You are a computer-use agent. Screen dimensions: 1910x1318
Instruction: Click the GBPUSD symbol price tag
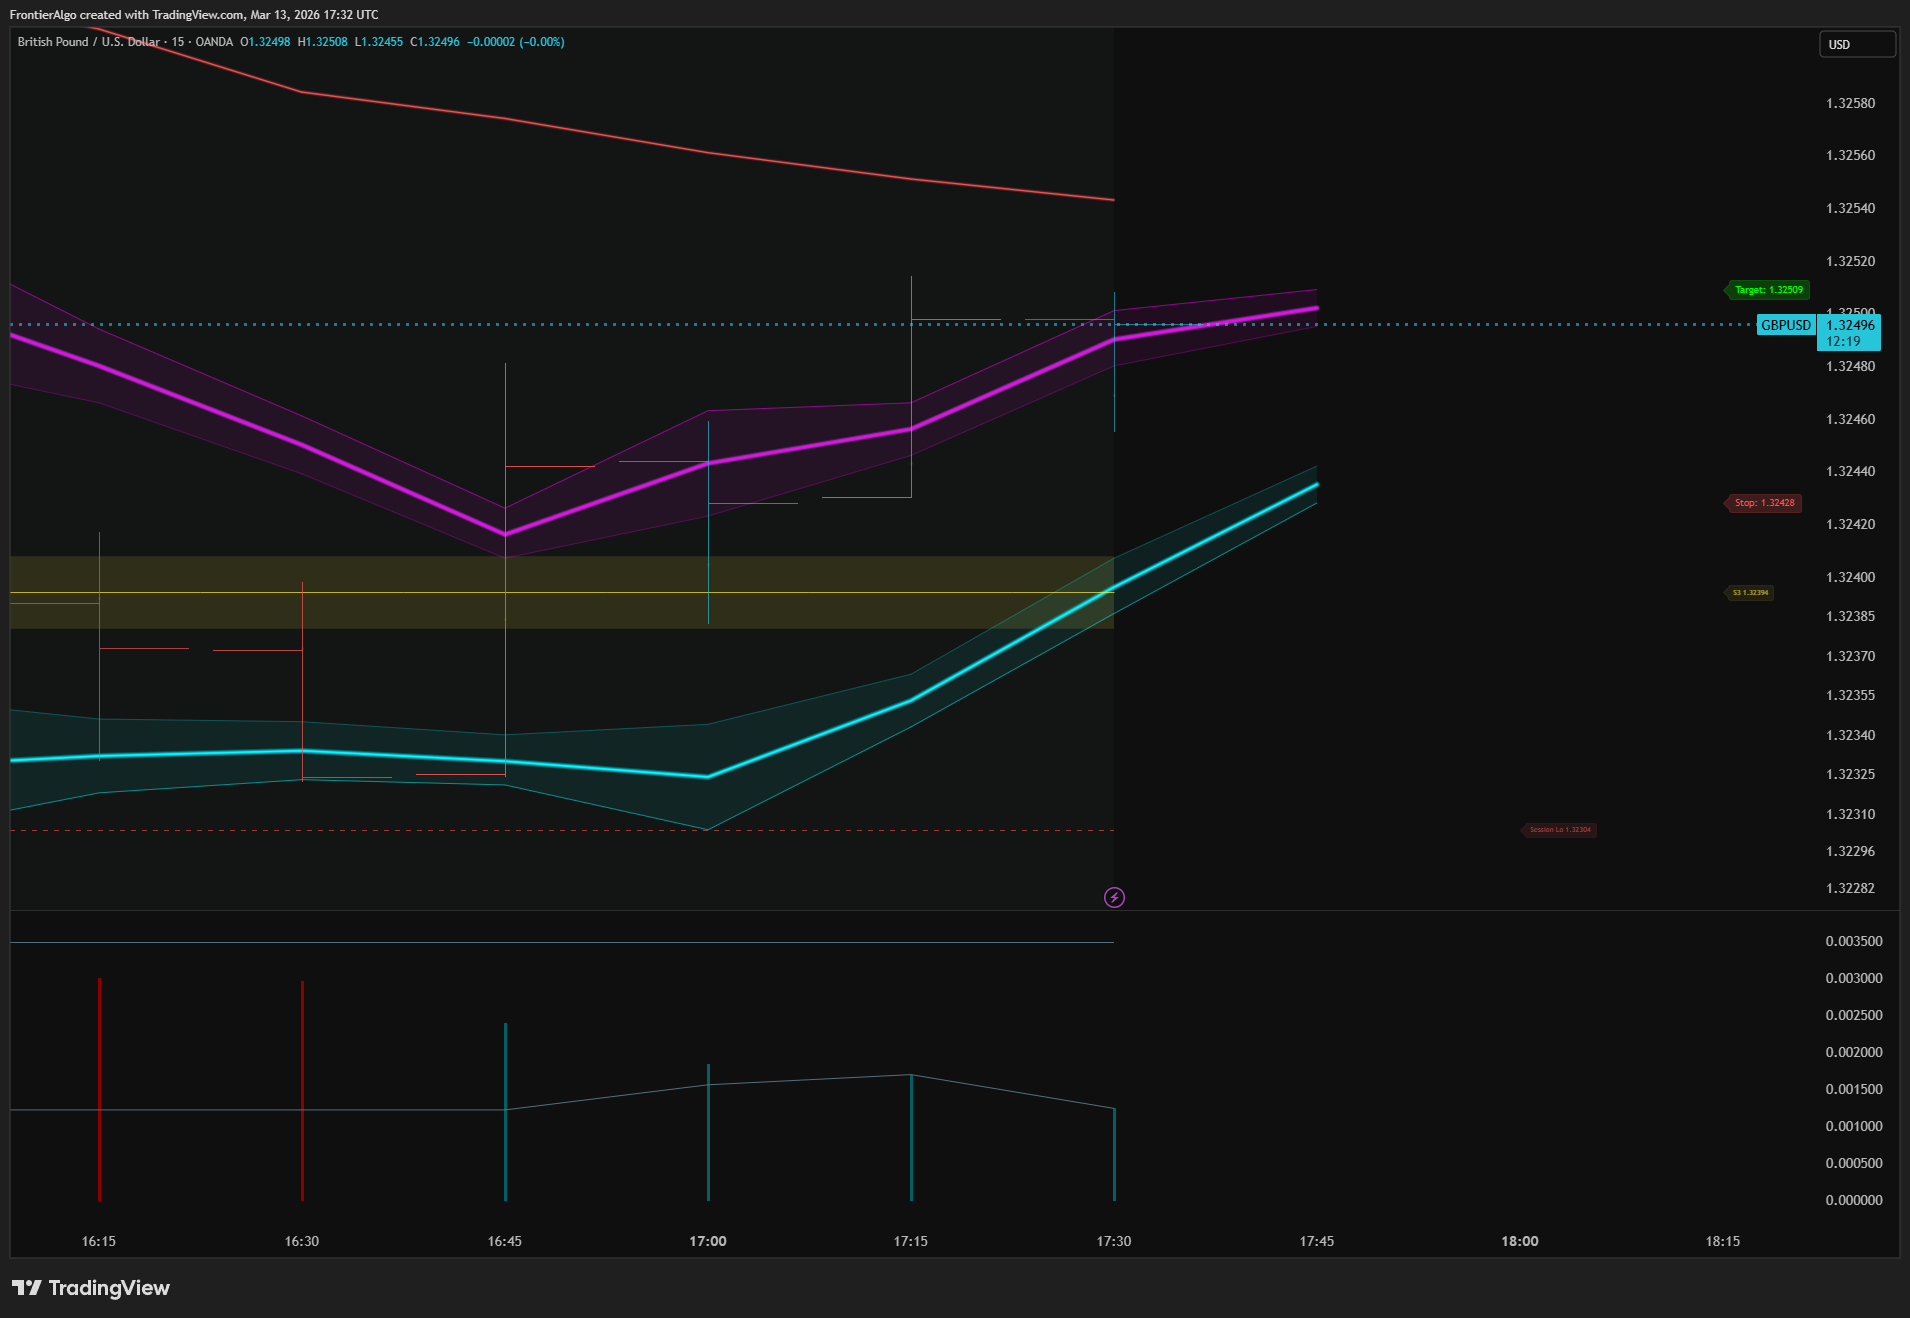(x=1785, y=325)
